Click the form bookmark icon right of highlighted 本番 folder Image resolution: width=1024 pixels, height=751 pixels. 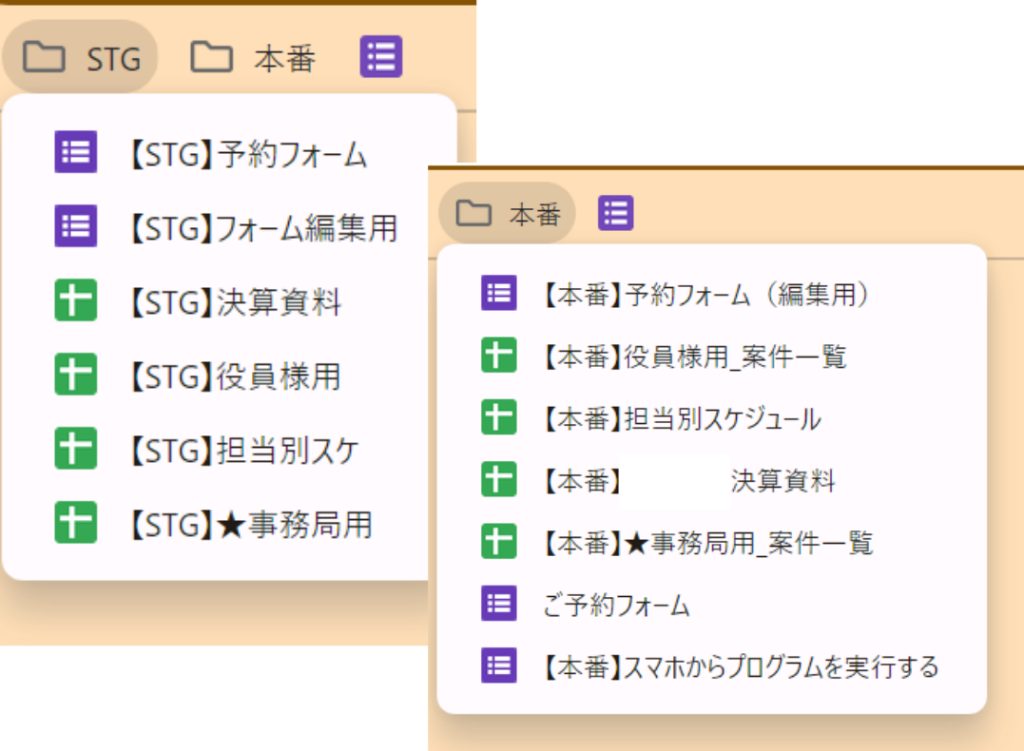tap(615, 212)
